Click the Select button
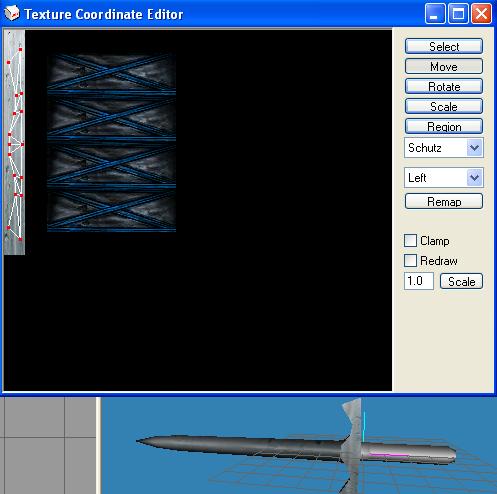This screenshot has width=497, height=494. click(x=444, y=46)
